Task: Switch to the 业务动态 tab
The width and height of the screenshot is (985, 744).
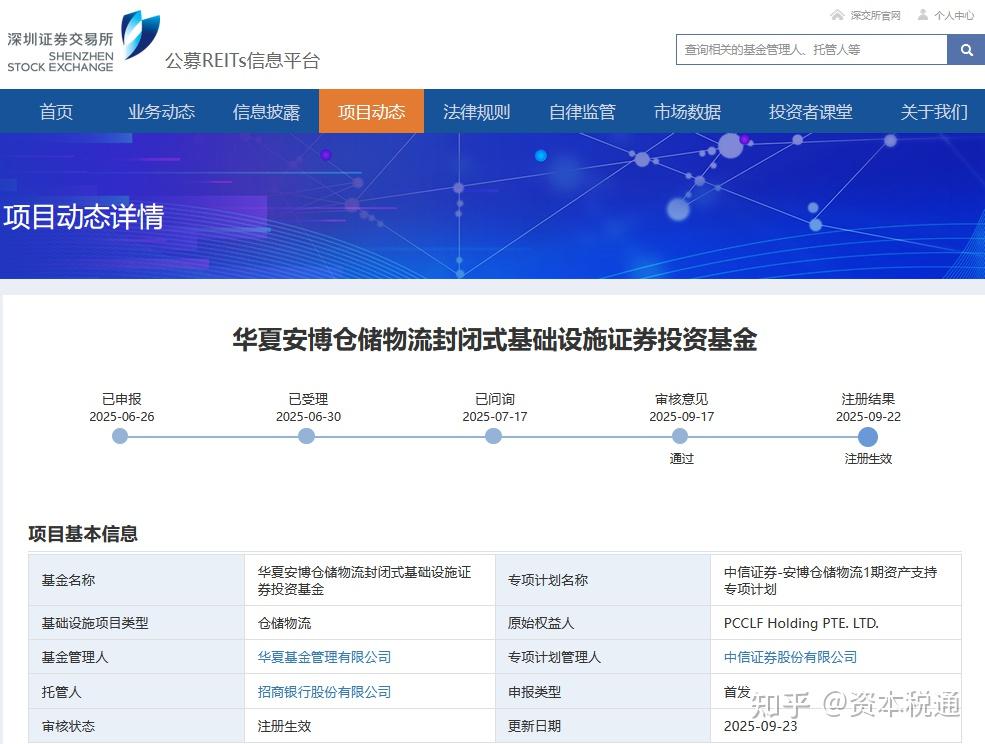Action: click(161, 111)
